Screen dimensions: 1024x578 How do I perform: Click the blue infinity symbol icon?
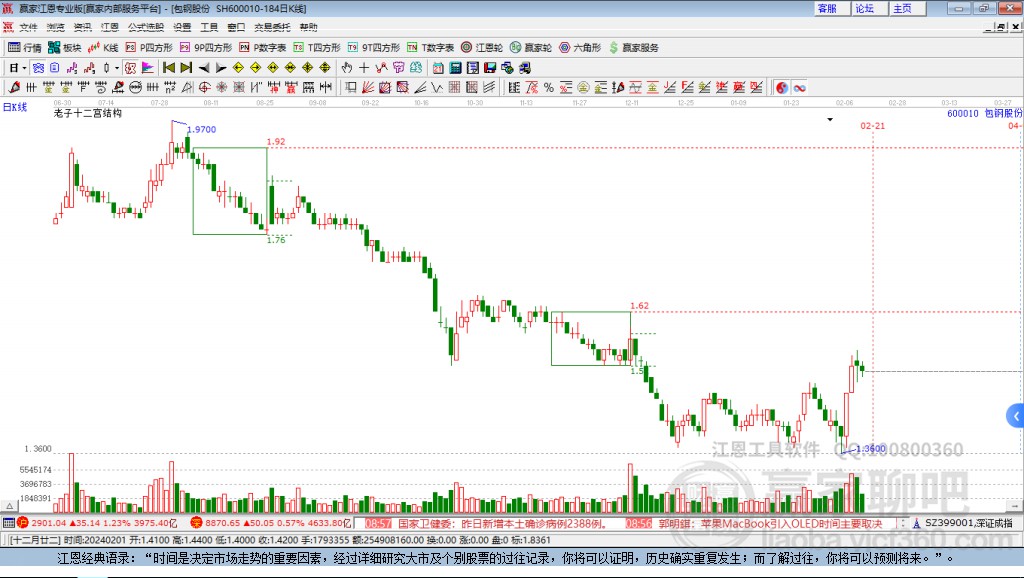799,87
